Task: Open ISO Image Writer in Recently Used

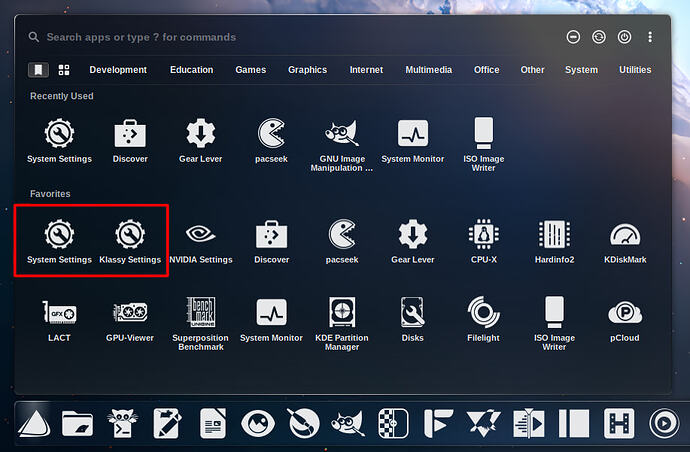Action: tap(484, 145)
